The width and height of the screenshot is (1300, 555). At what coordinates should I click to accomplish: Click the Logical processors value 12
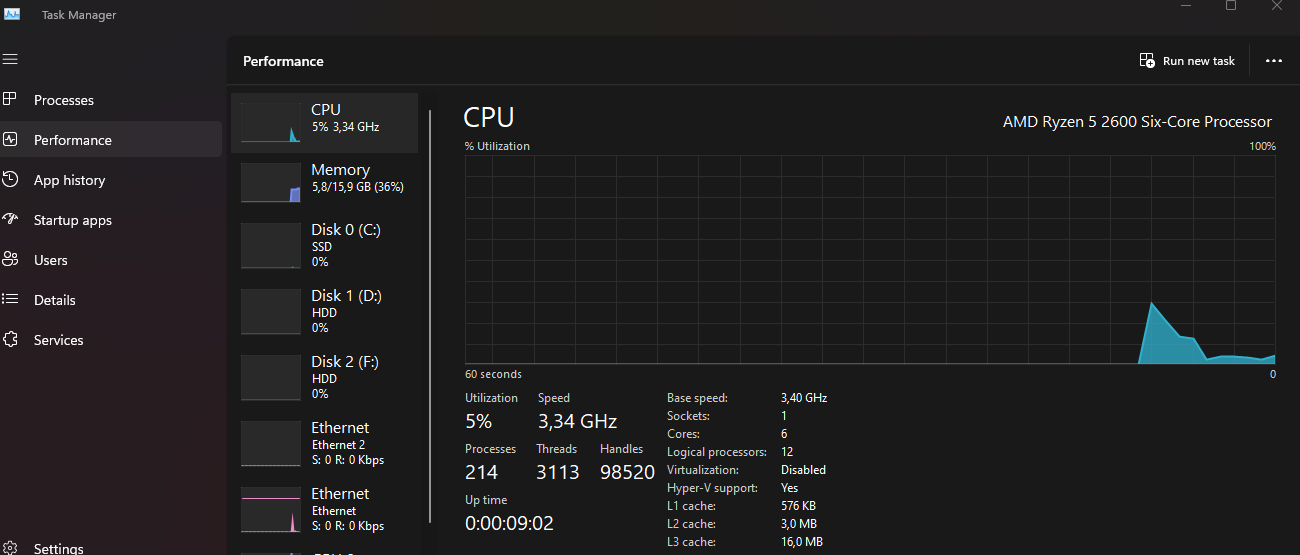click(x=787, y=452)
